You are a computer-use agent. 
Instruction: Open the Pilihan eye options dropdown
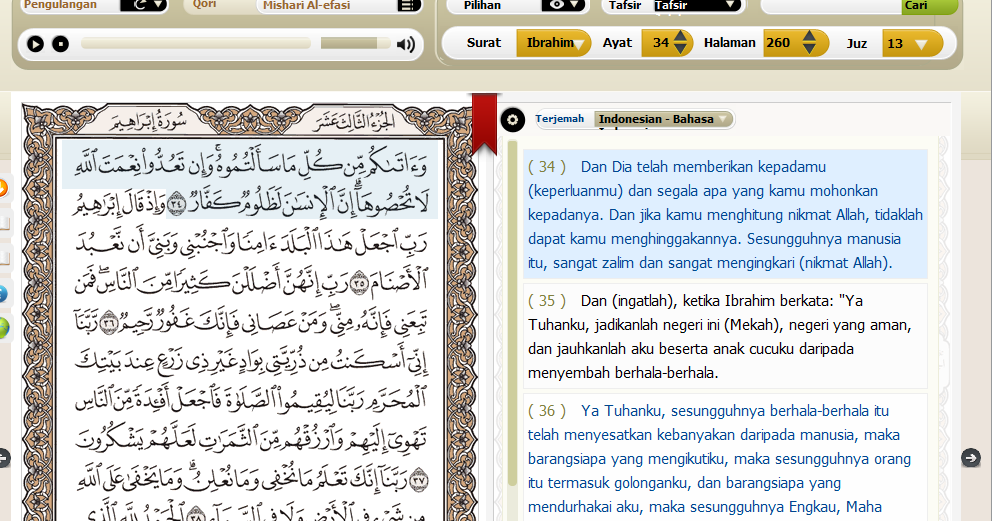(x=562, y=5)
